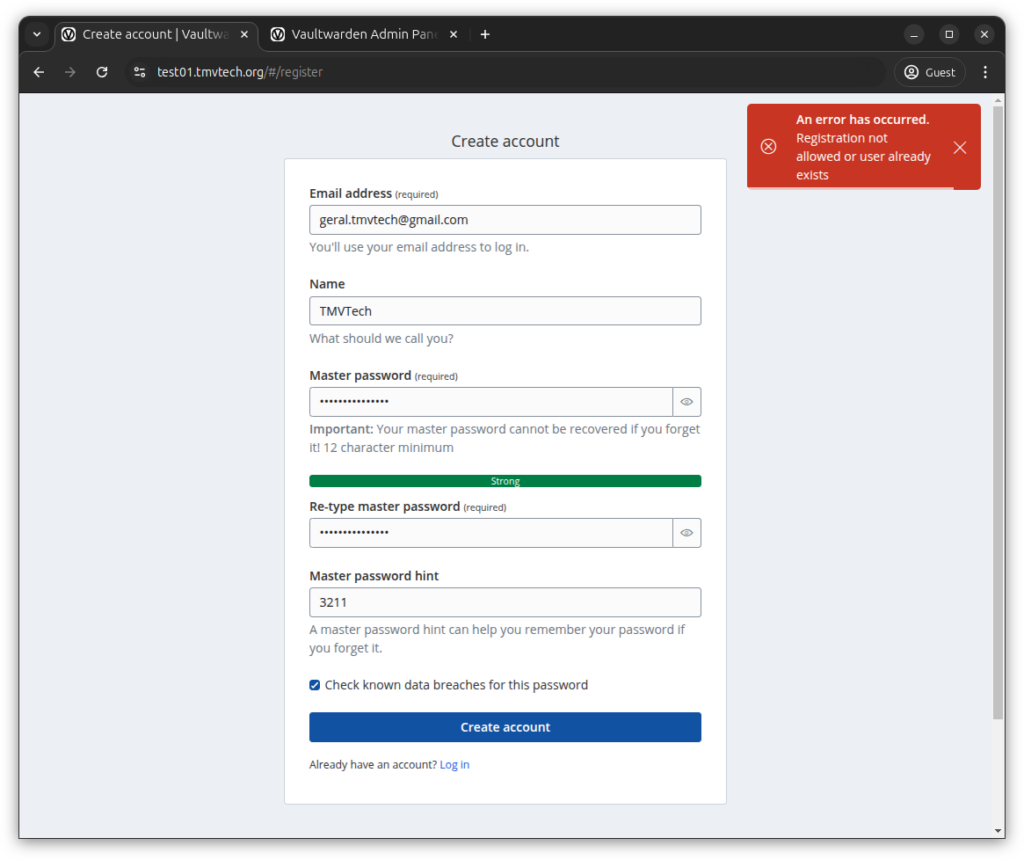This screenshot has width=1024, height=860.
Task: Show the master password with eye icon
Action: click(687, 402)
